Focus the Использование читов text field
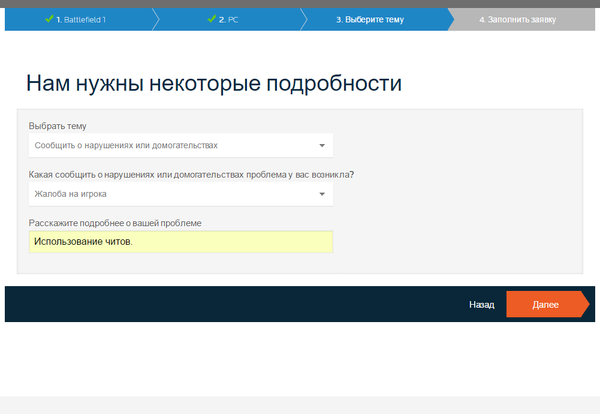The image size is (600, 414). (180, 242)
